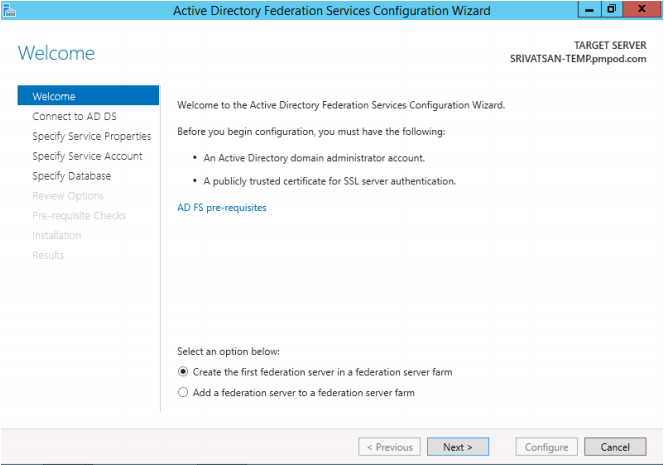Image resolution: width=664 pixels, height=465 pixels.
Task: Minimize the wizard window
Action: (589, 9)
